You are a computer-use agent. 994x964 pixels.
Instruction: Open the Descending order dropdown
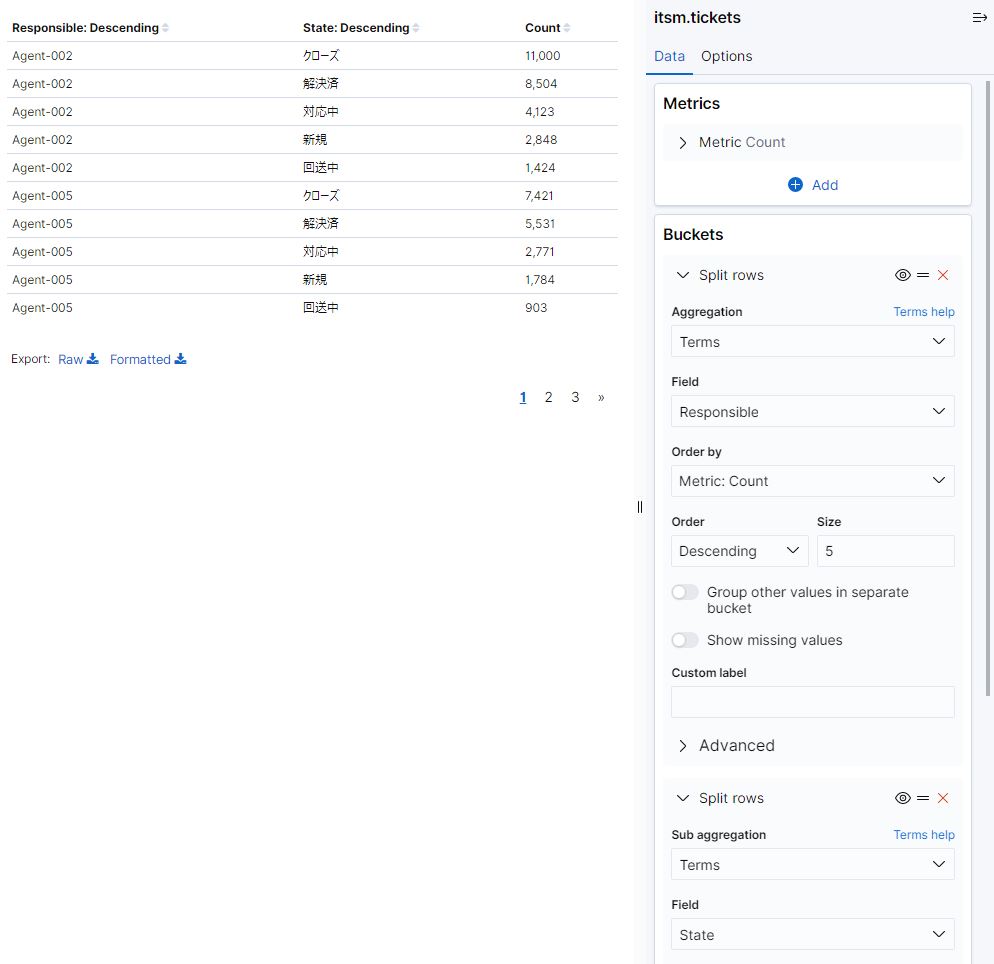pos(739,551)
